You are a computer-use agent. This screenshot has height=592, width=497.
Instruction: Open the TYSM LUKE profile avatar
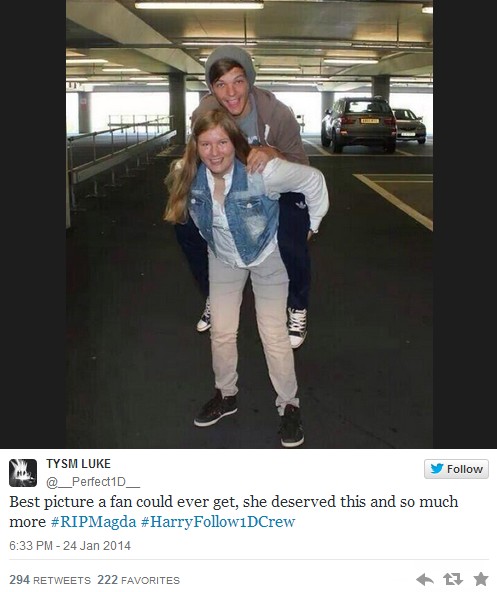[x=23, y=473]
